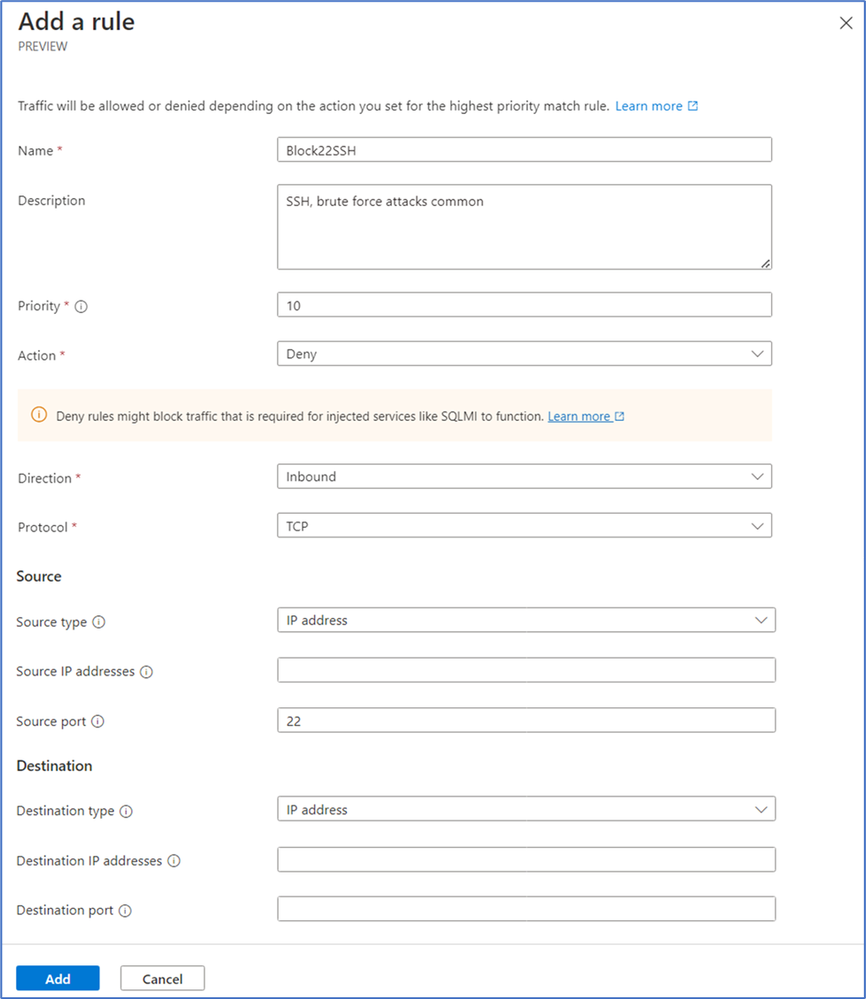Click the Source type info icon
The width and height of the screenshot is (866, 999).
click(99, 622)
